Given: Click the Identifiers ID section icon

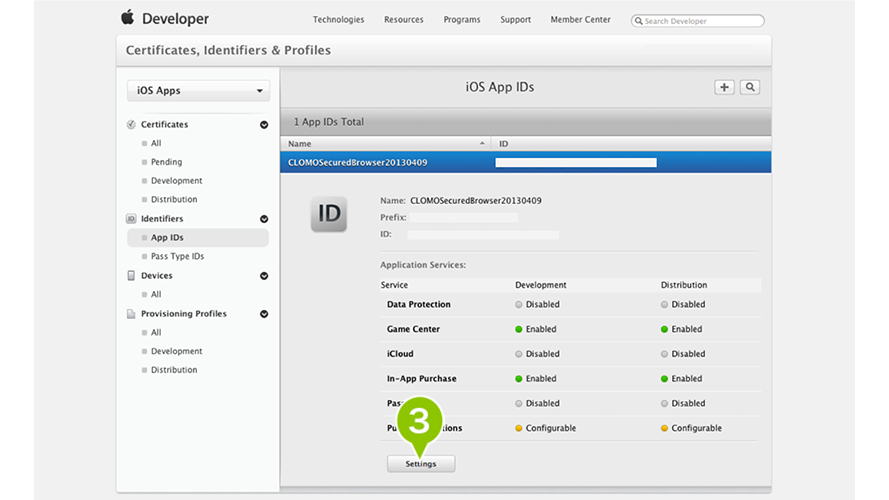Looking at the screenshot, I should pos(131,219).
